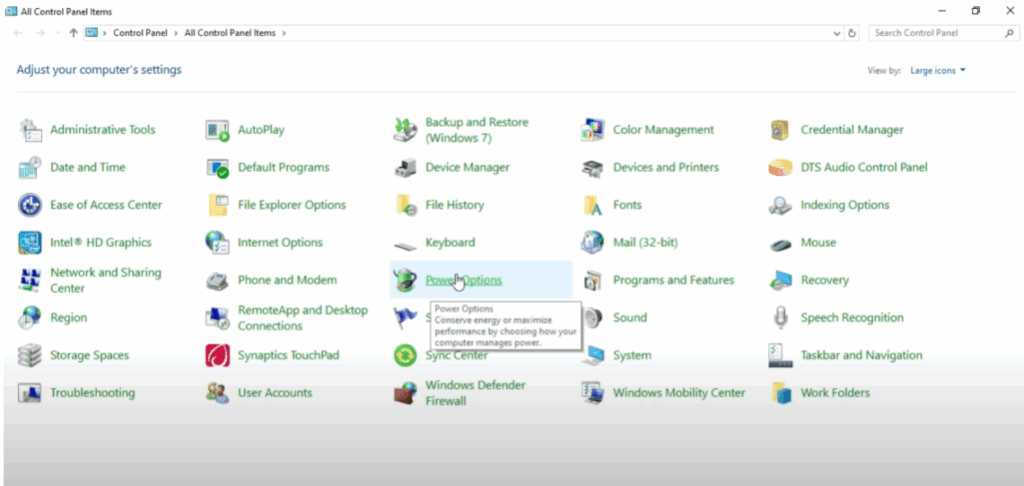Click the Sound speaker icon
1024x486 pixels.
pos(593,318)
